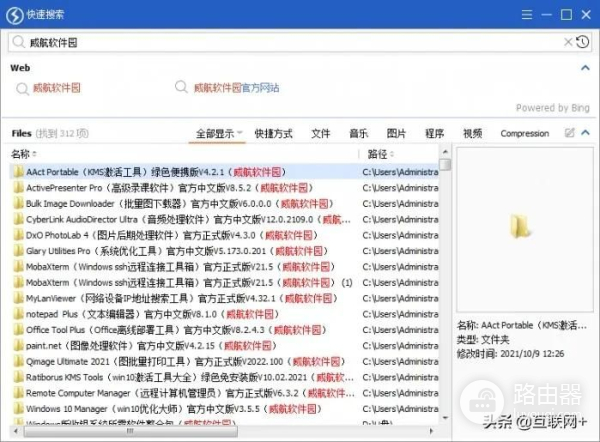Clear the search box with X icon
This screenshot has width=600, height=442.
(x=568, y=42)
